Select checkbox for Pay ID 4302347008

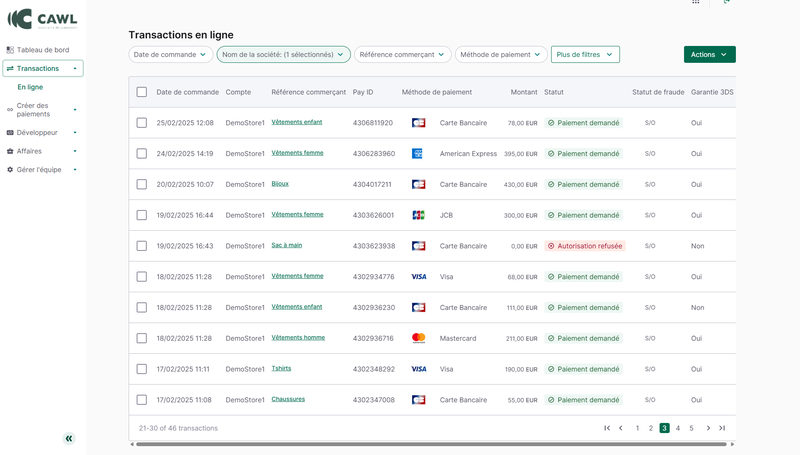pyautogui.click(x=142, y=400)
